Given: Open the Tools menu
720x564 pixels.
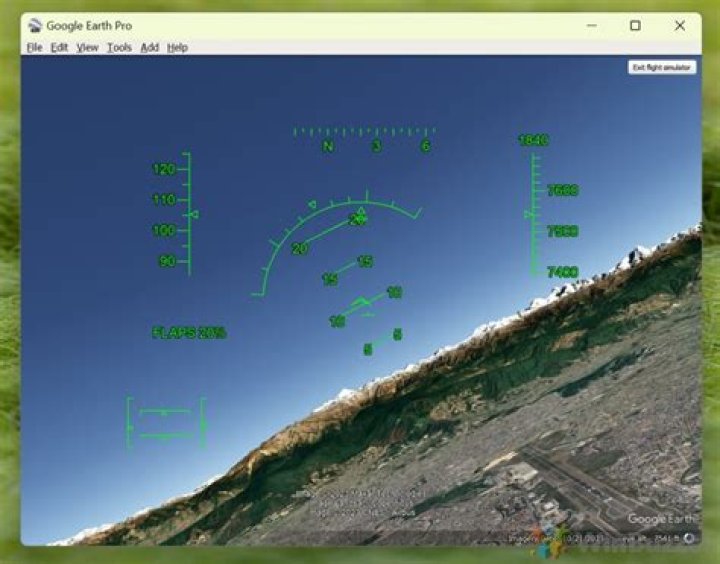Looking at the screenshot, I should click(119, 47).
